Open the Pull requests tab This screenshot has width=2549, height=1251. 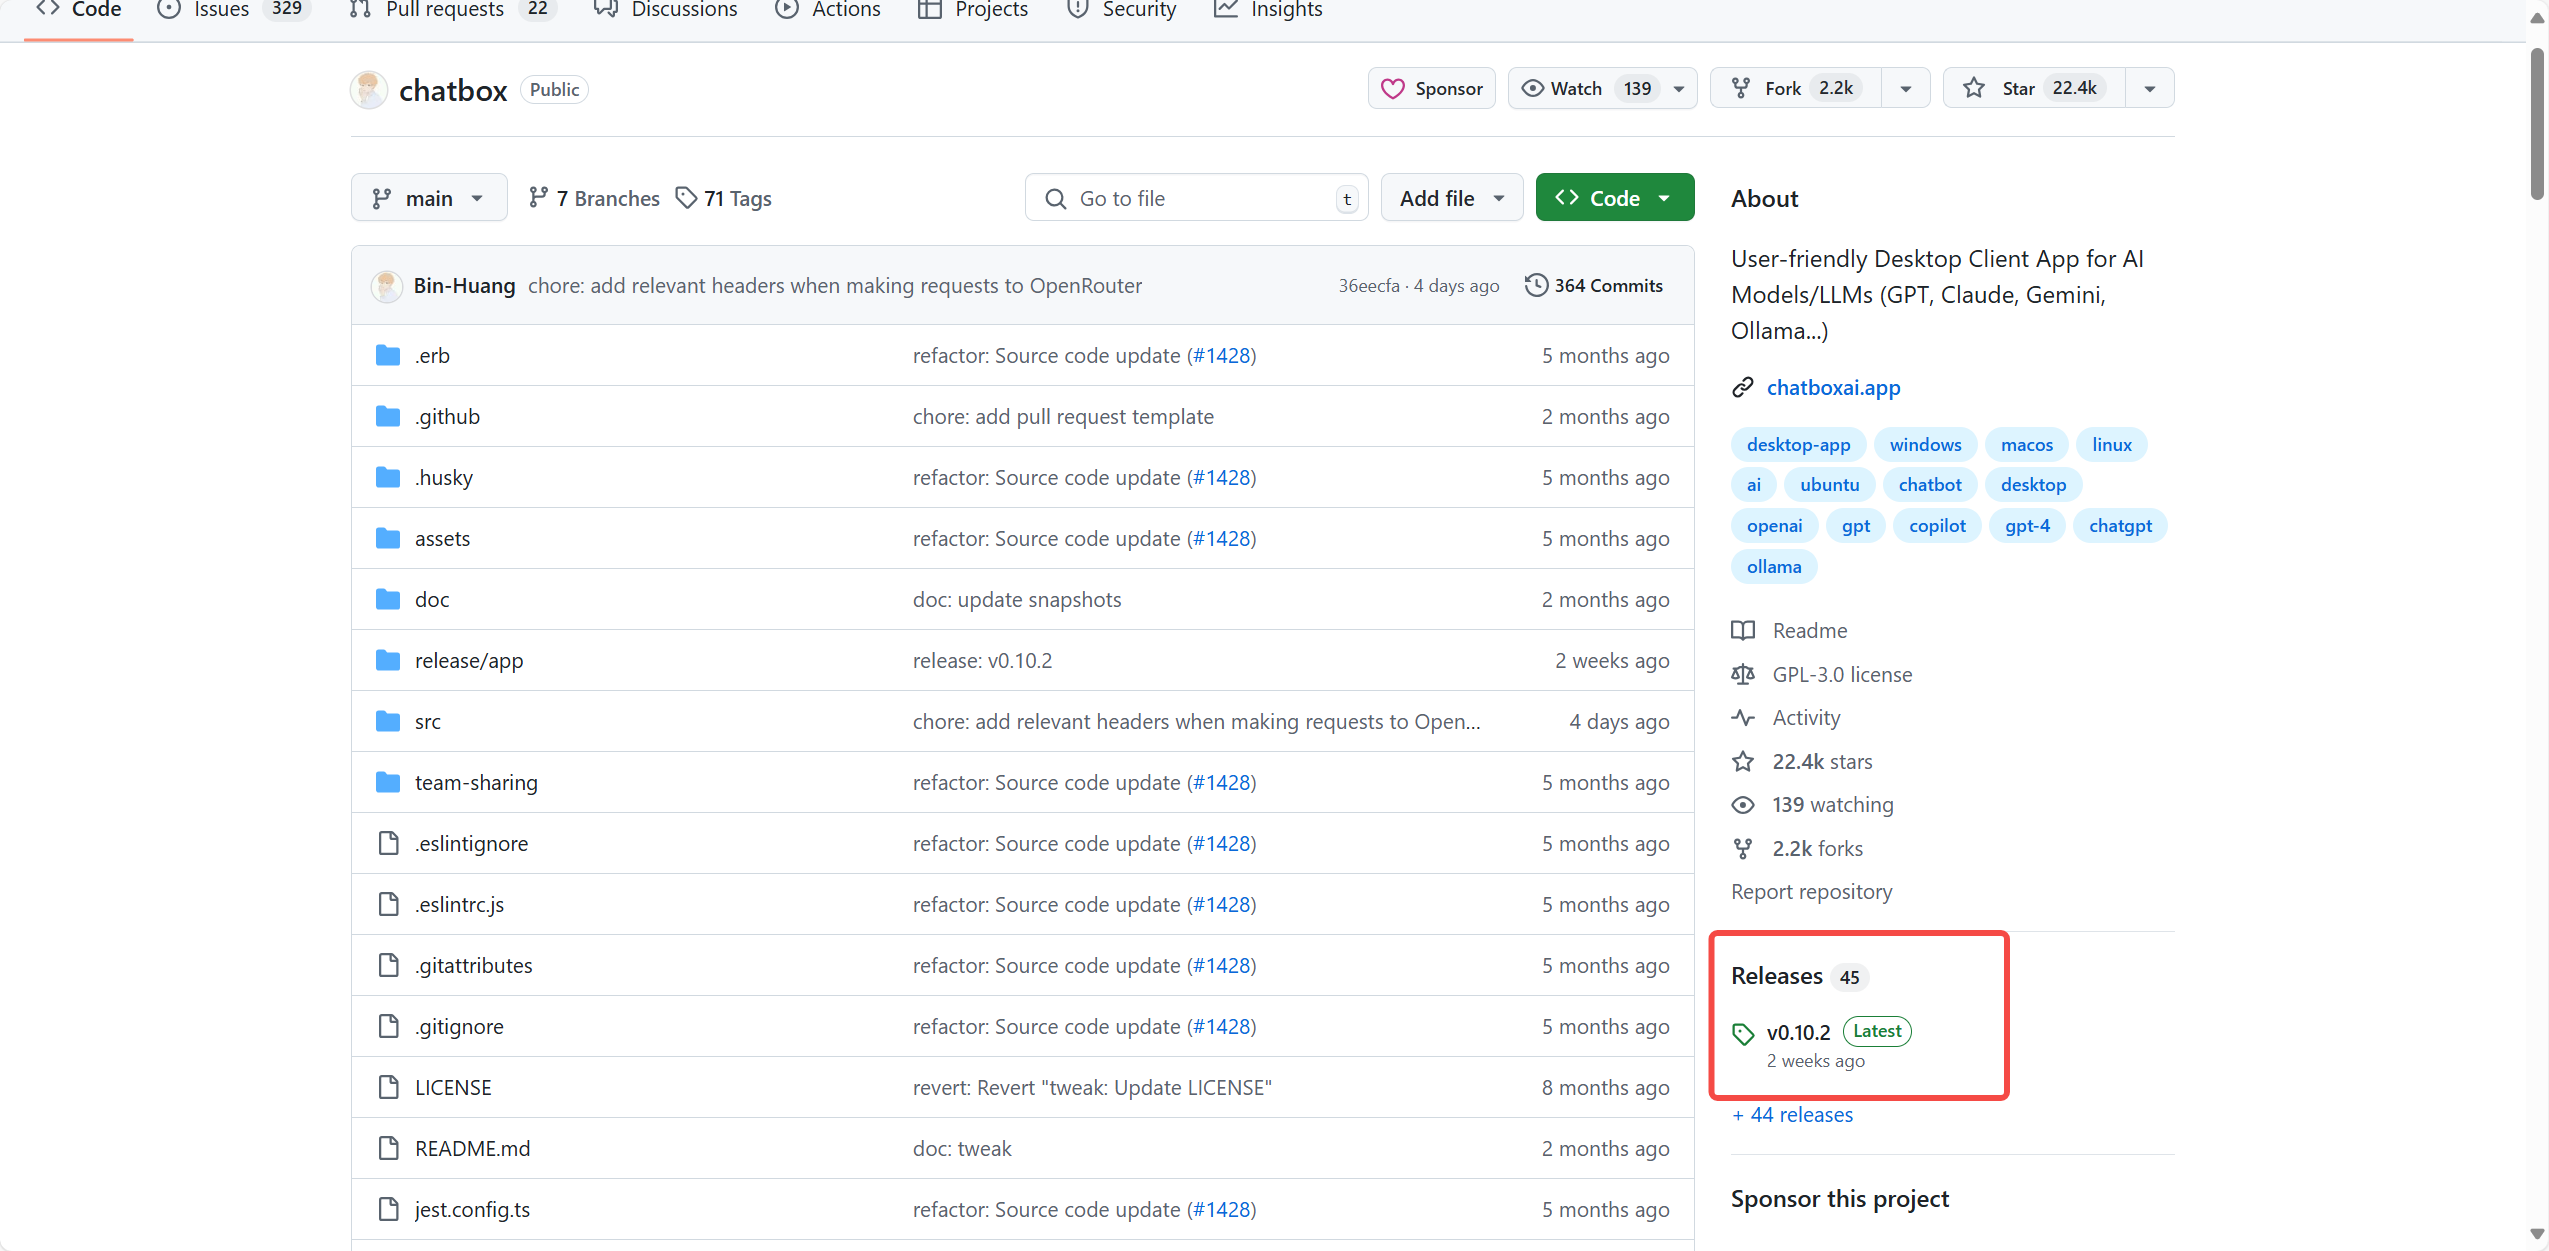point(452,10)
